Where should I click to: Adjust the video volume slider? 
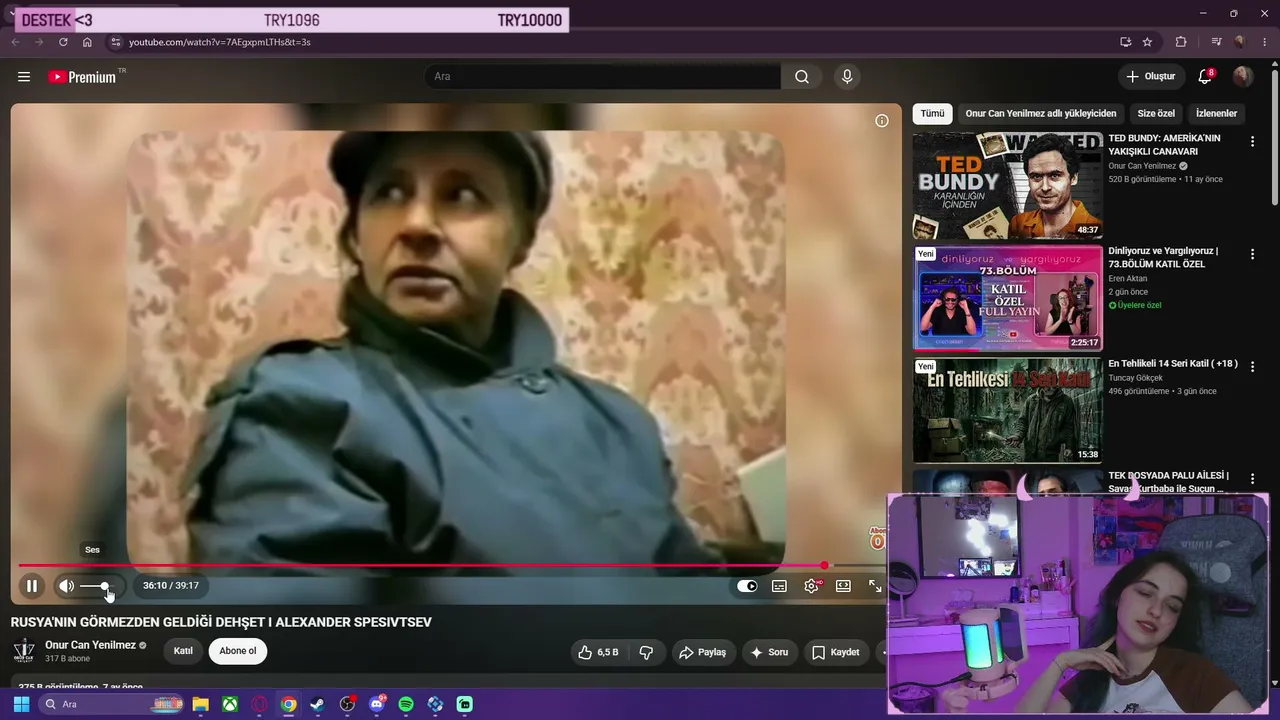[98, 586]
